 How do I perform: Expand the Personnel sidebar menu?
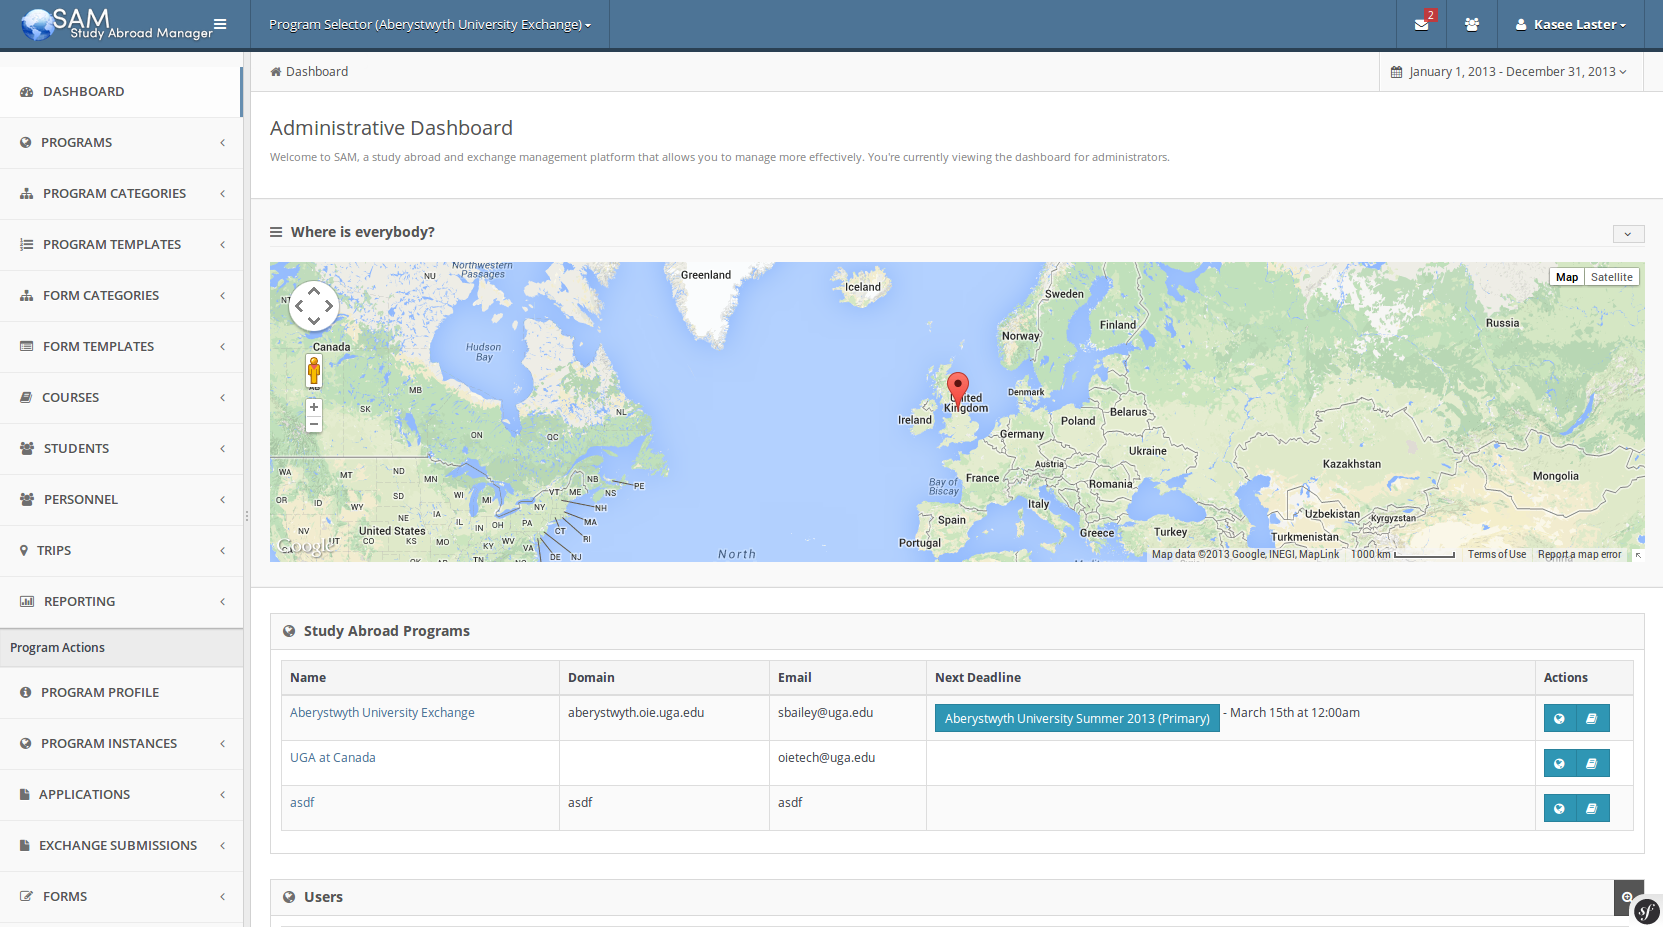[121, 500]
